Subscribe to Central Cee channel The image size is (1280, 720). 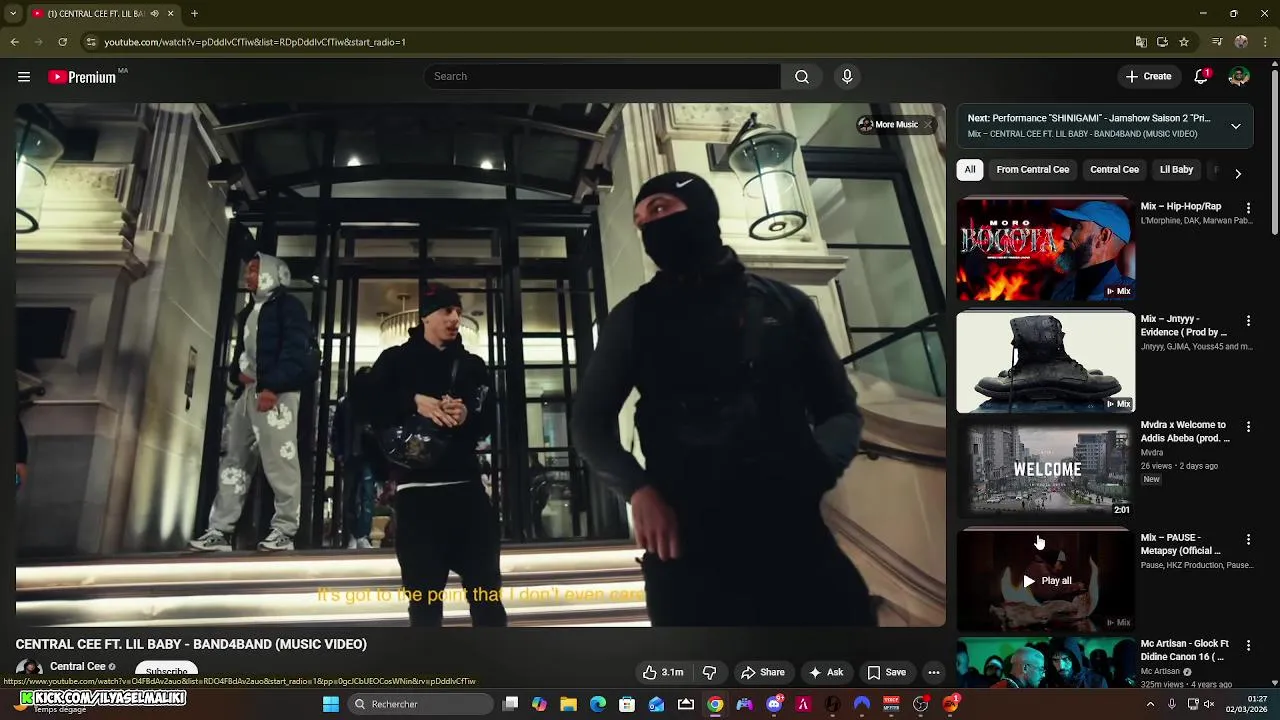point(167,671)
